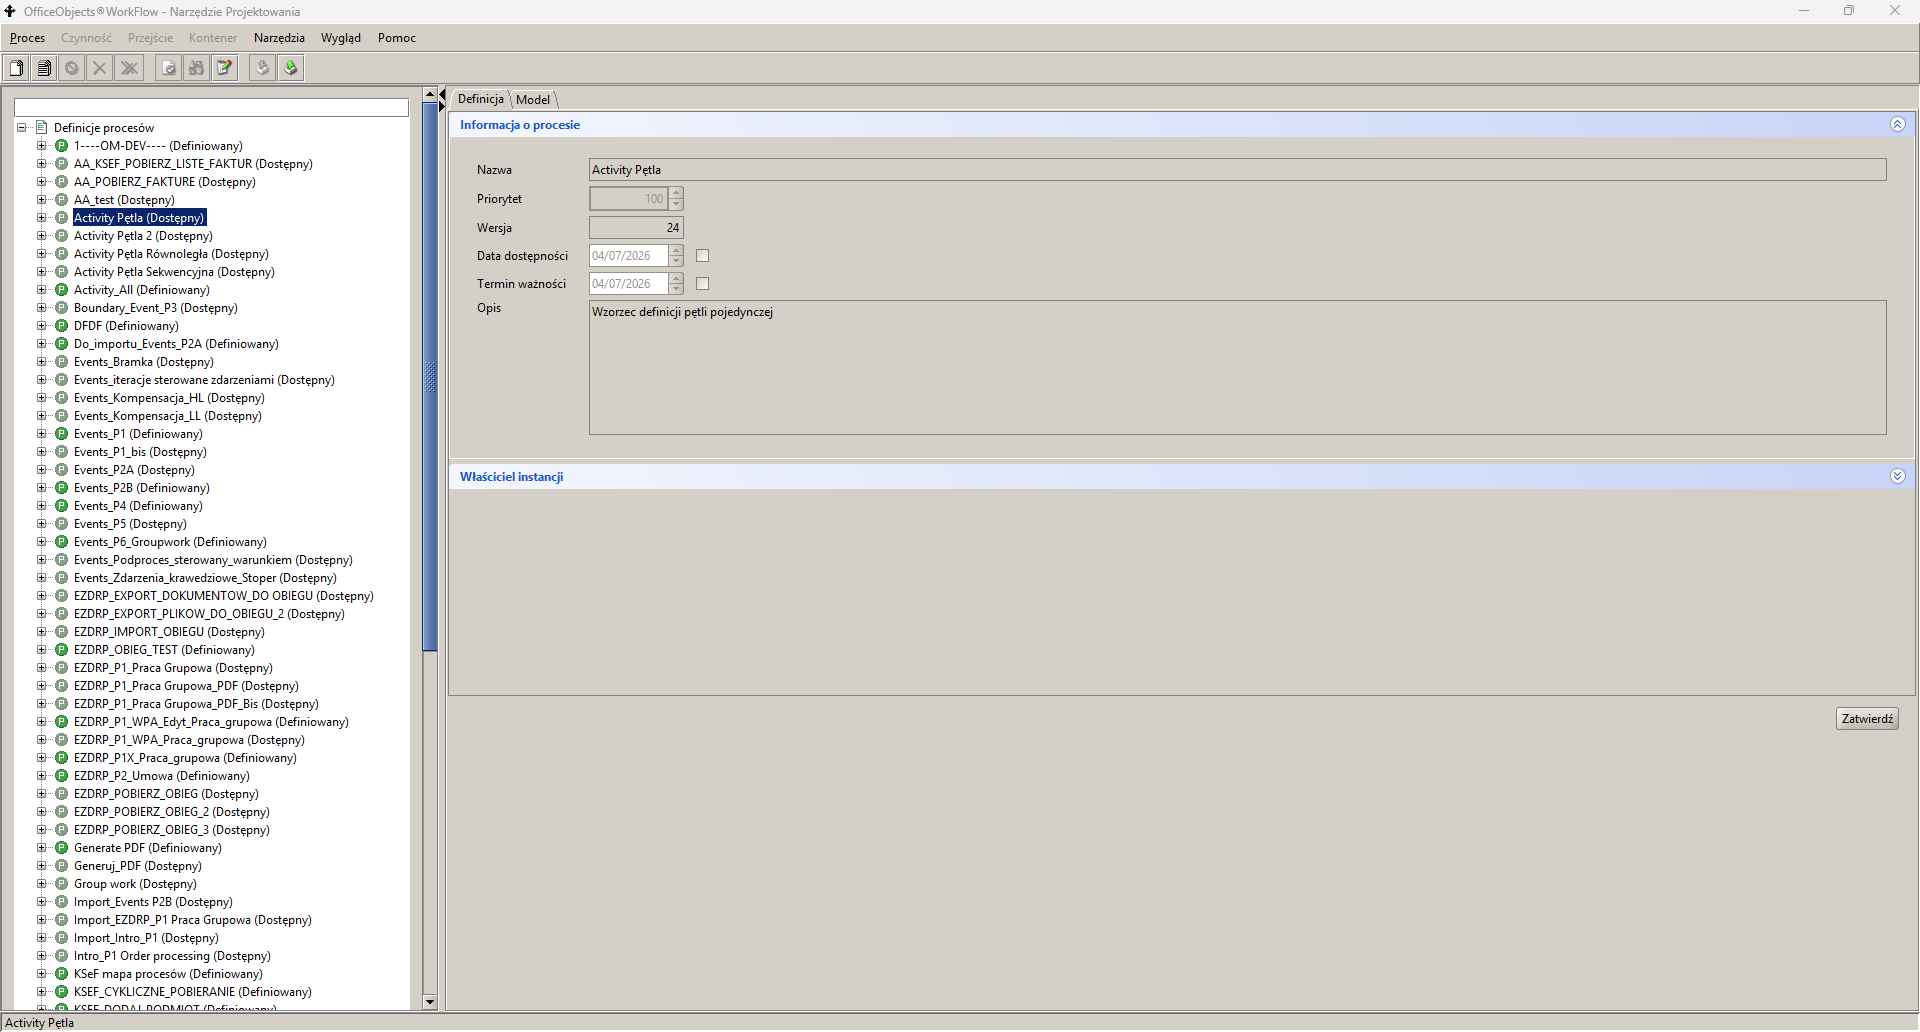This screenshot has width=1920, height=1032.
Task: Select Events_Kompensacja_HL process
Action: 169,398
